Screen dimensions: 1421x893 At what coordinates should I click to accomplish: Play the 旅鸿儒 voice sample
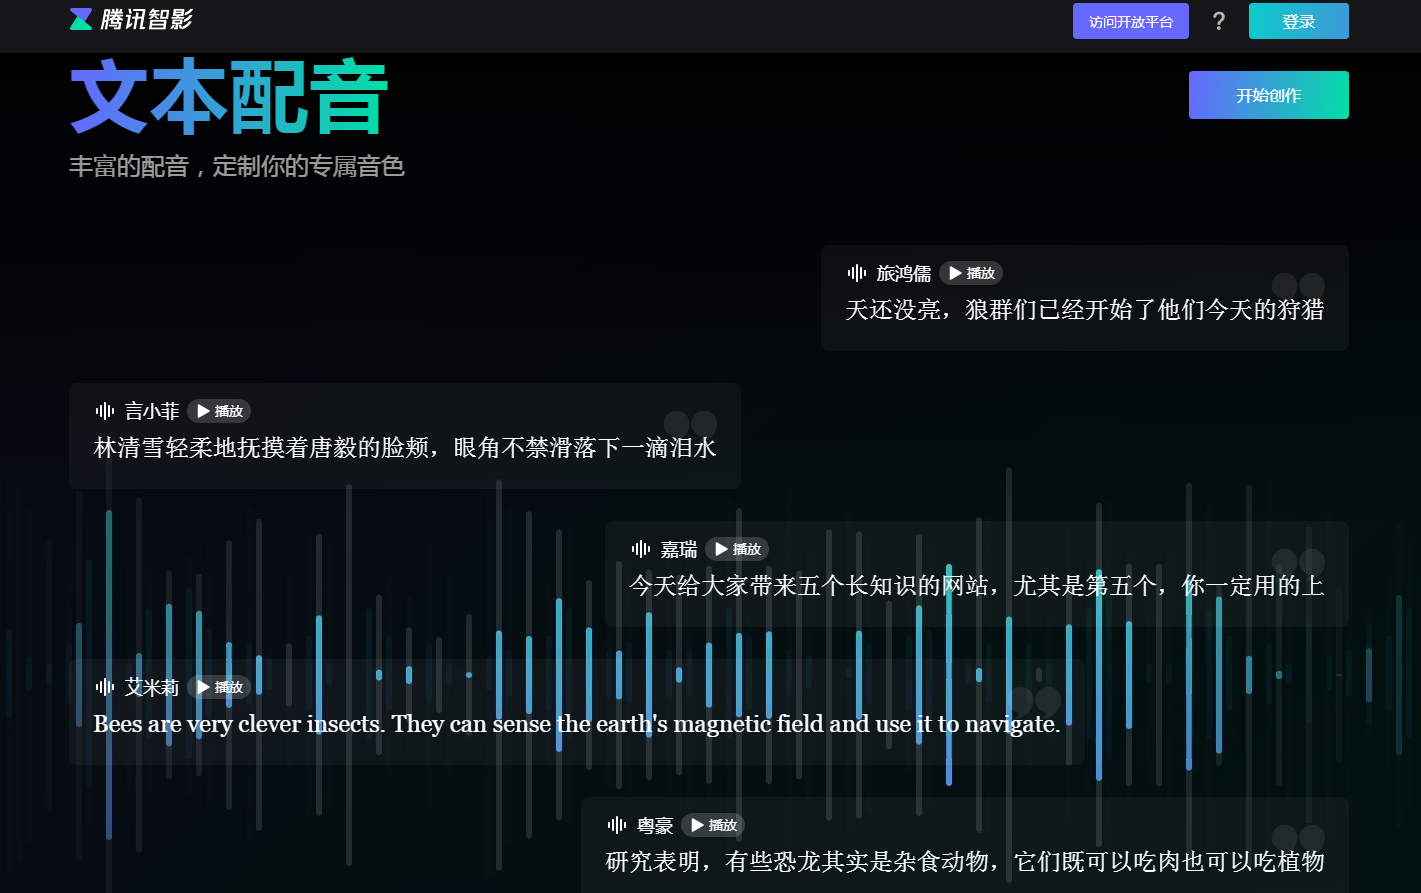pyautogui.click(x=970, y=272)
